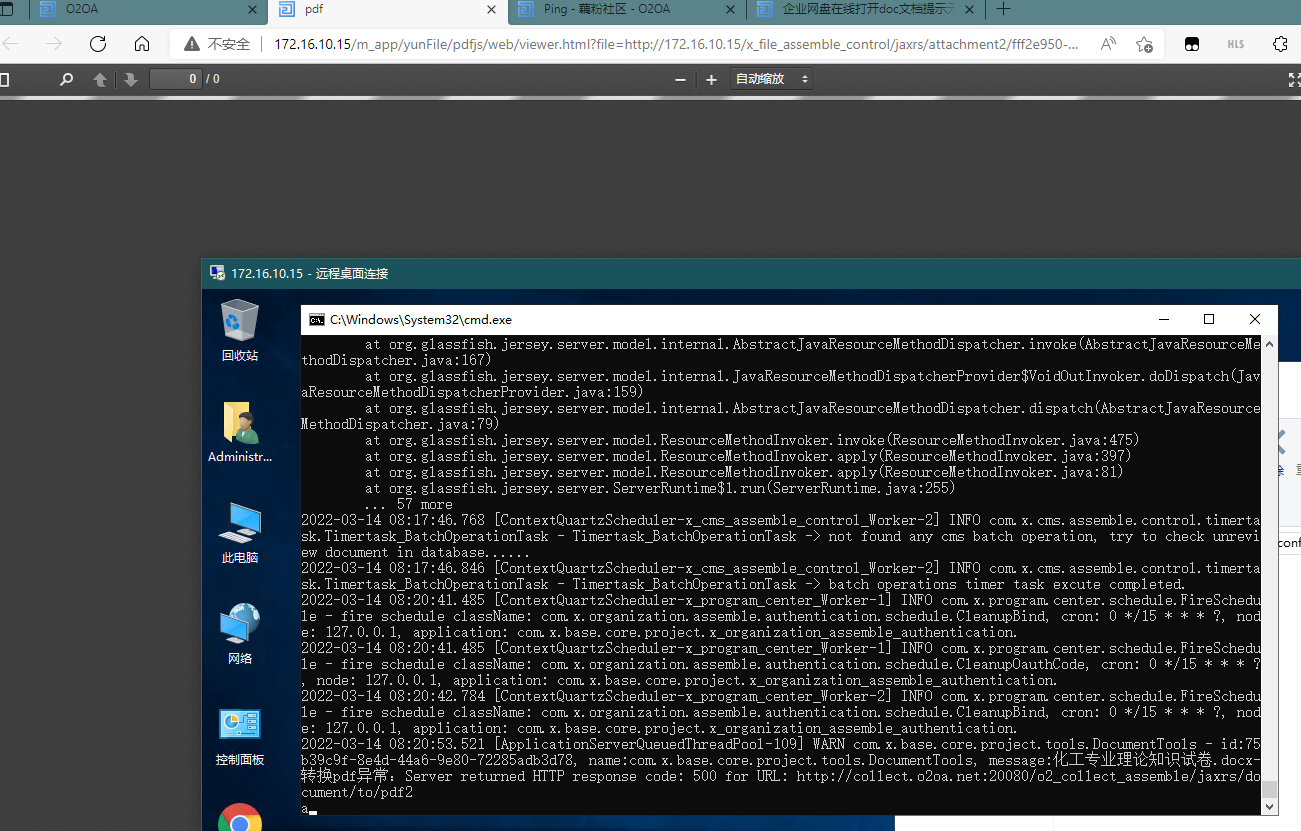This screenshot has height=831, width=1301.
Task: Toggle the PDF viewer sidebar
Action: click(4, 79)
